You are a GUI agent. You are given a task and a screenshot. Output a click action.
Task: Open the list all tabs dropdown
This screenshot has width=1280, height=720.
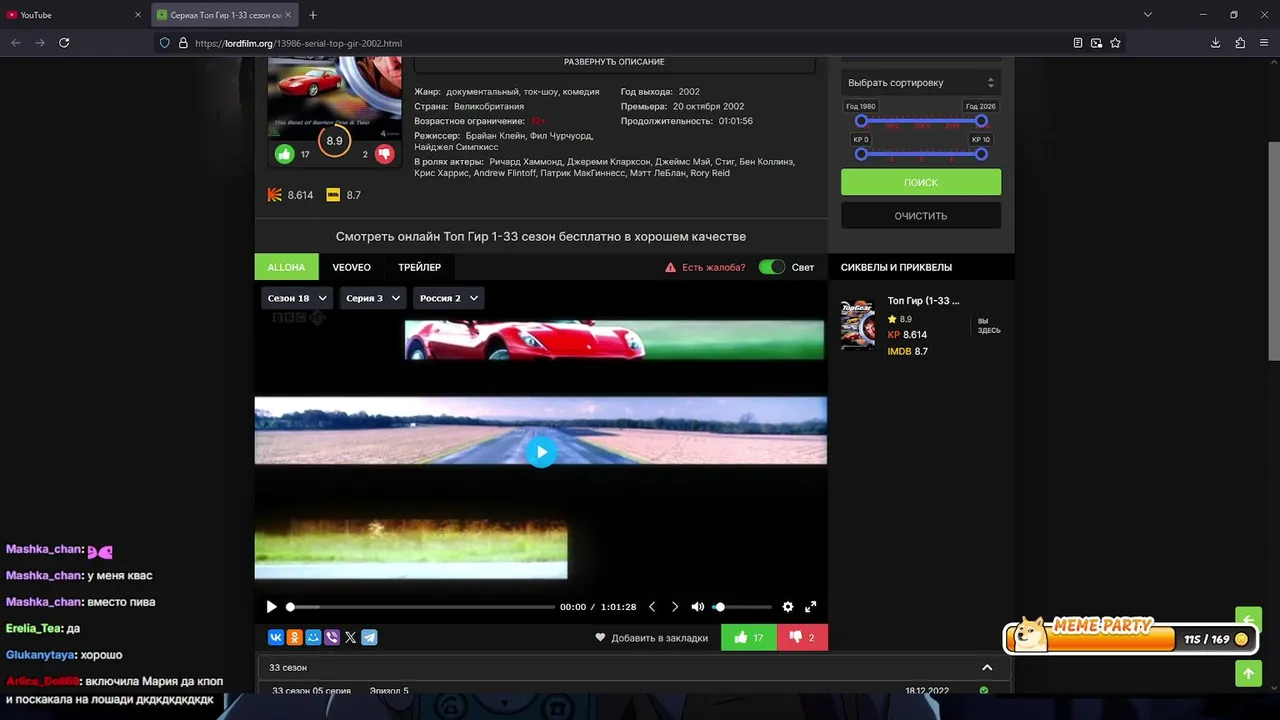[1147, 15]
